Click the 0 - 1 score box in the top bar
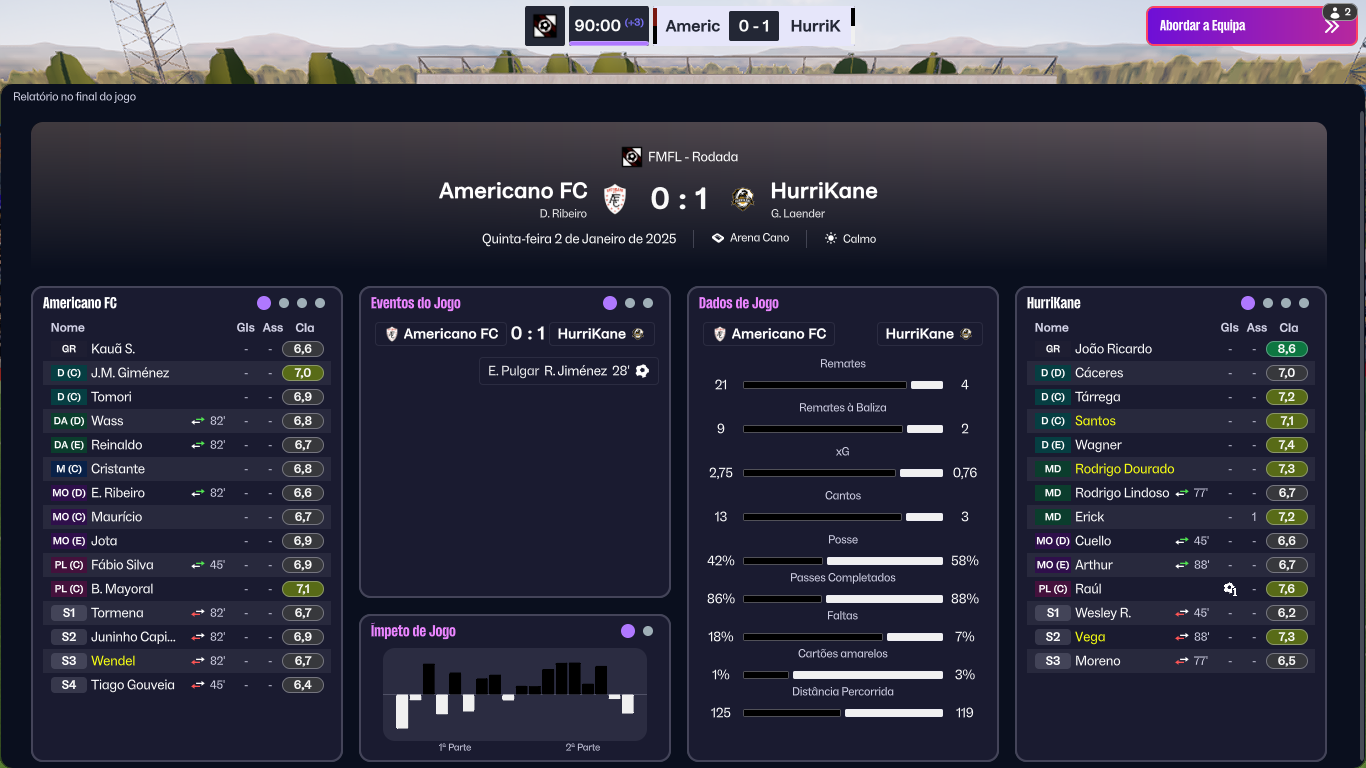 pyautogui.click(x=754, y=26)
